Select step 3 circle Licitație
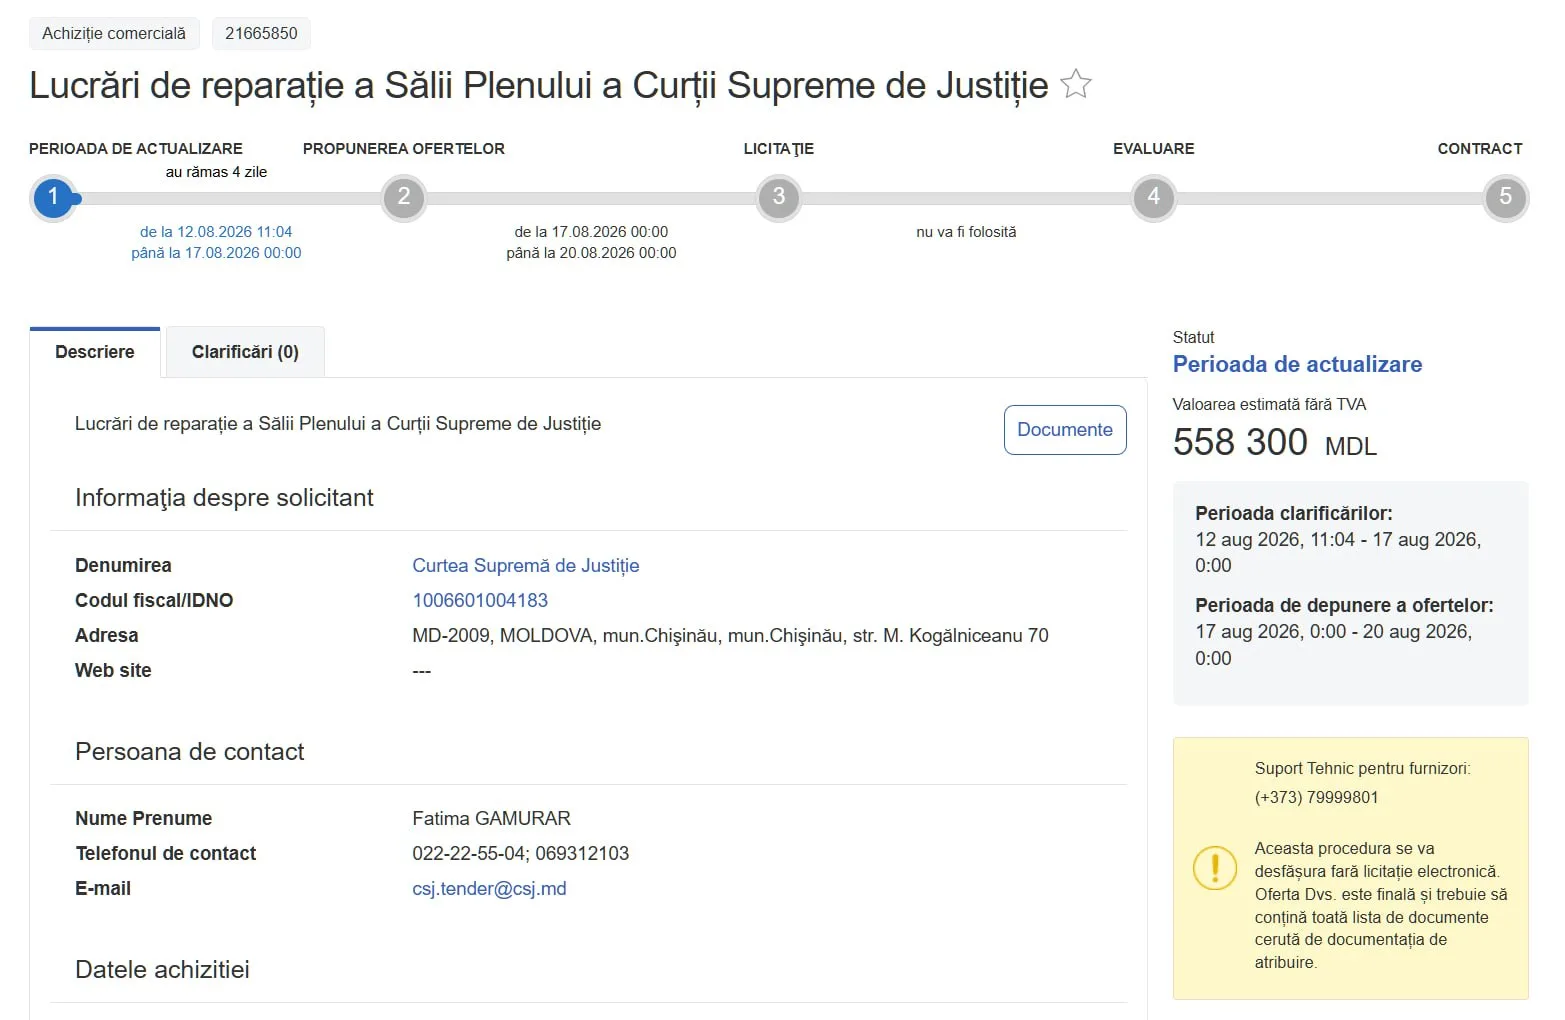The image size is (1565, 1020). tap(779, 197)
